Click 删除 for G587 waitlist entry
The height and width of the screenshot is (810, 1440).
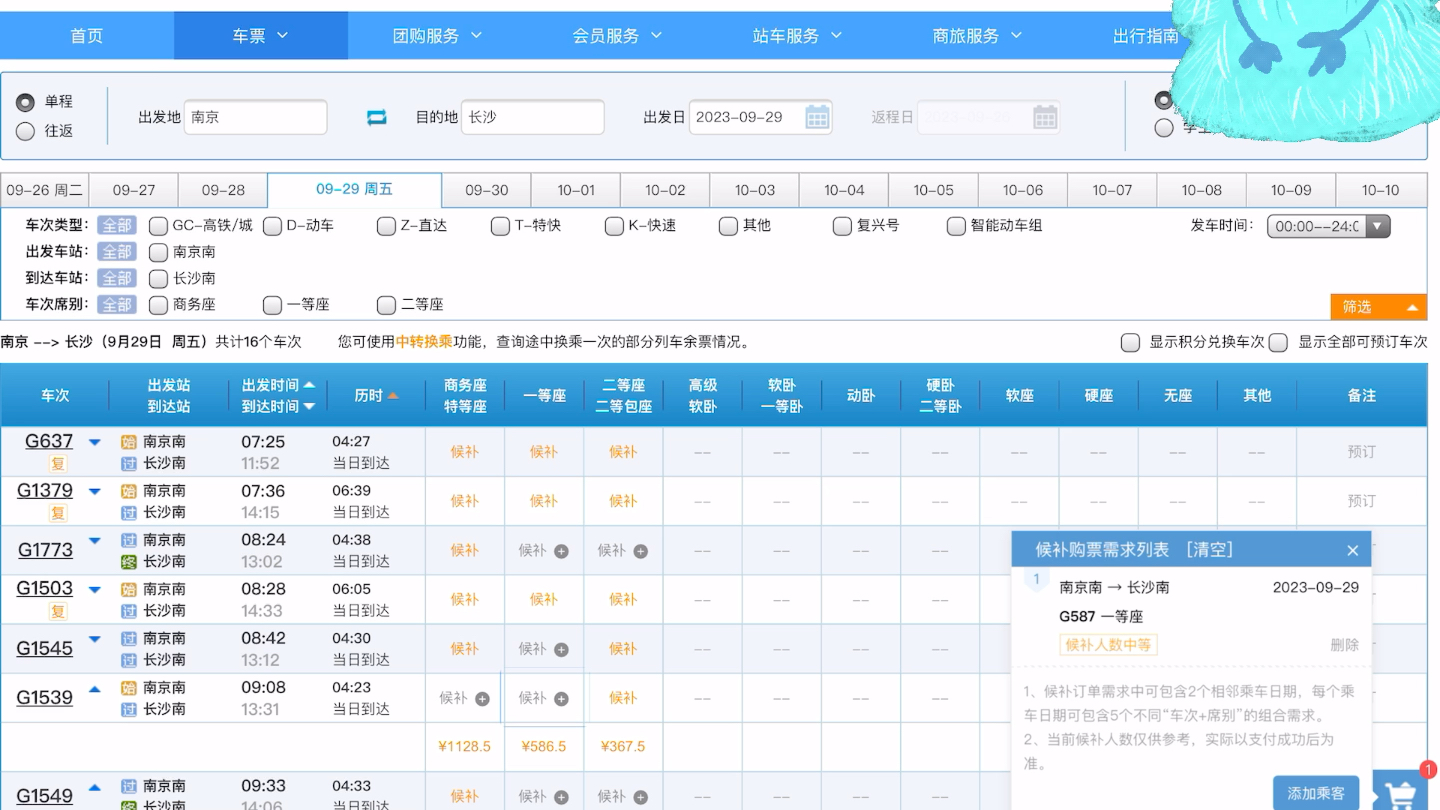[1344, 645]
